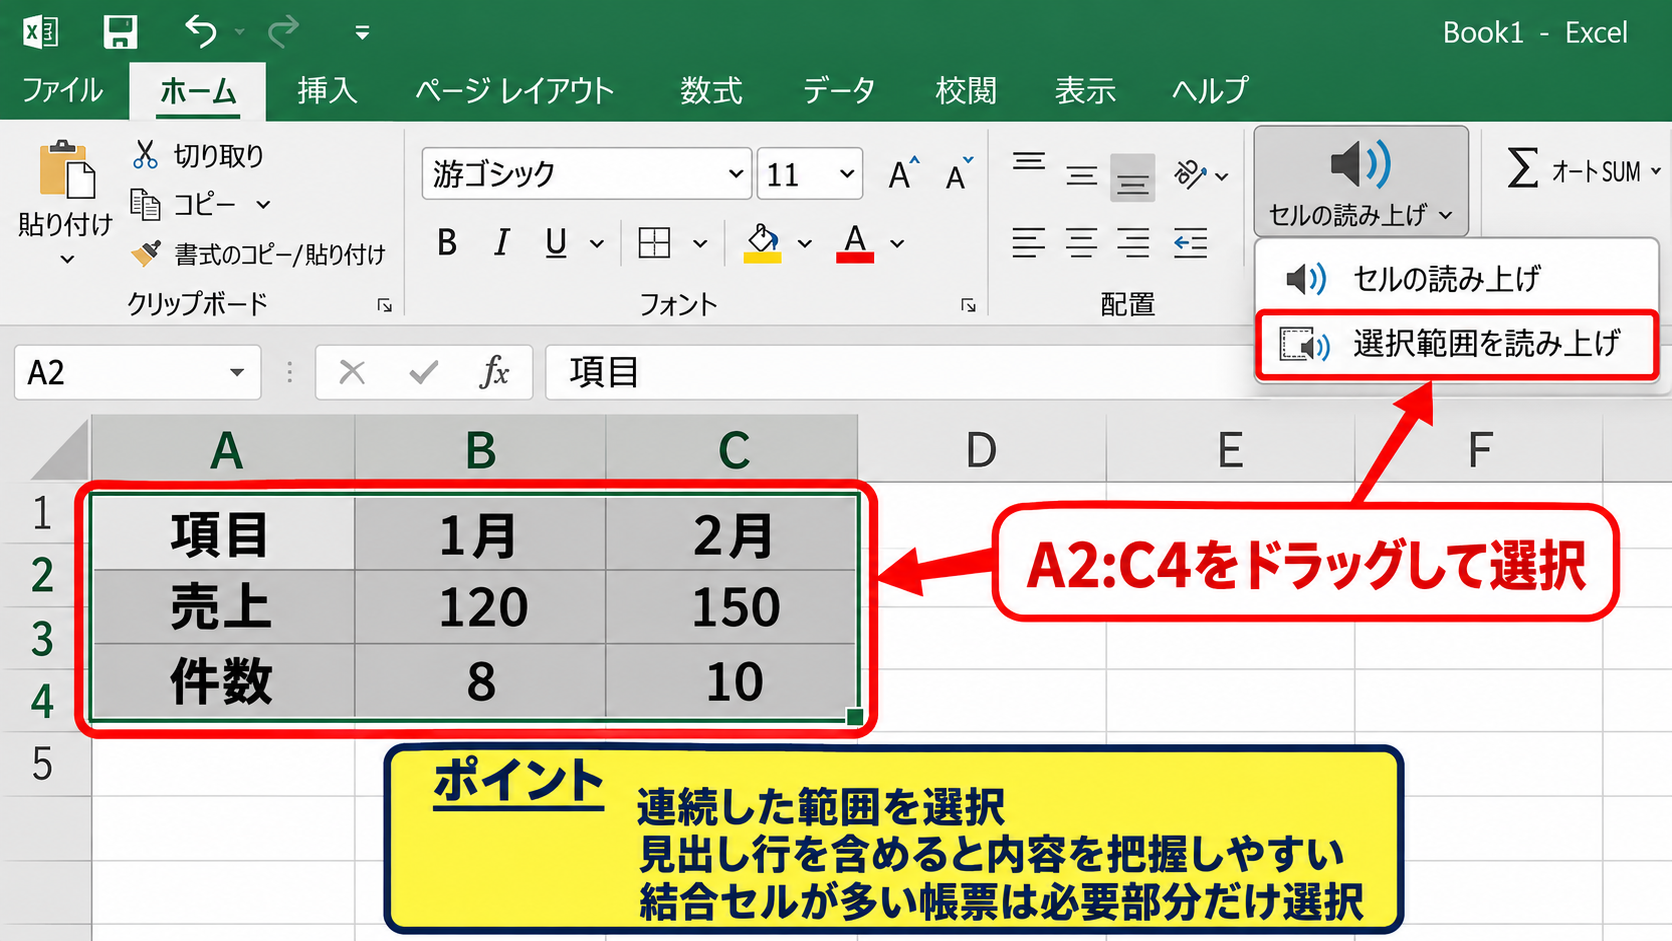Toggle Underline formatting

pyautogui.click(x=556, y=243)
